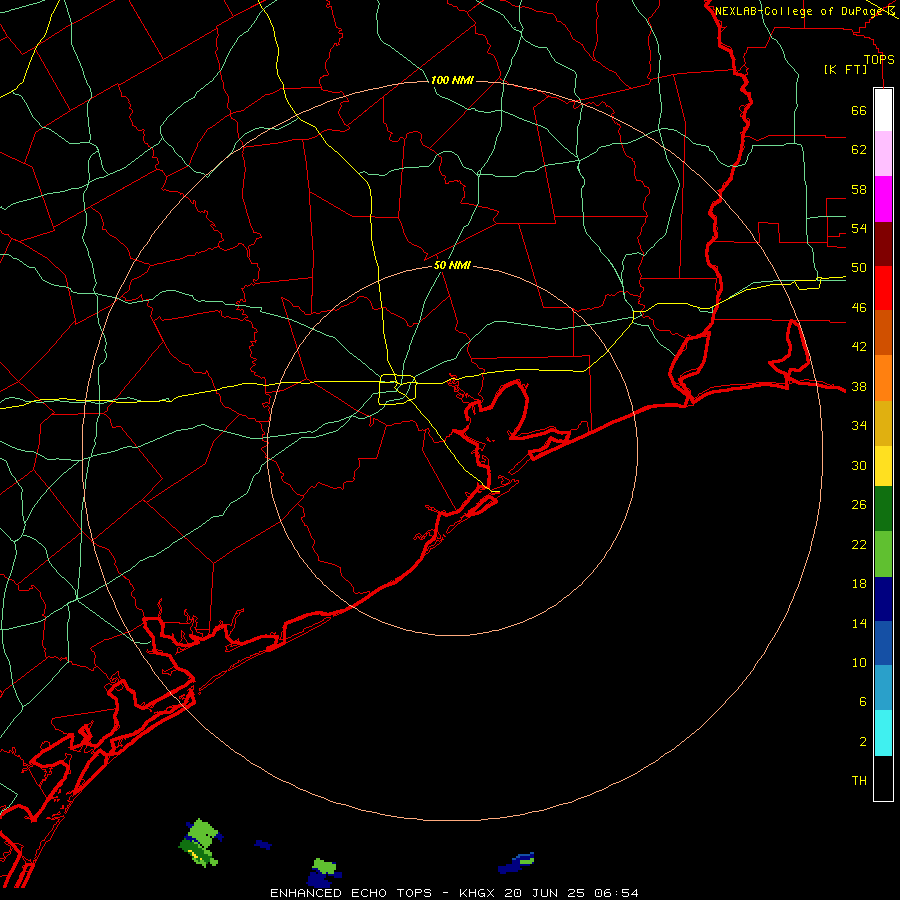Image resolution: width=900 pixels, height=900 pixels.
Task: Click legend value 6
Action: pos(862,701)
